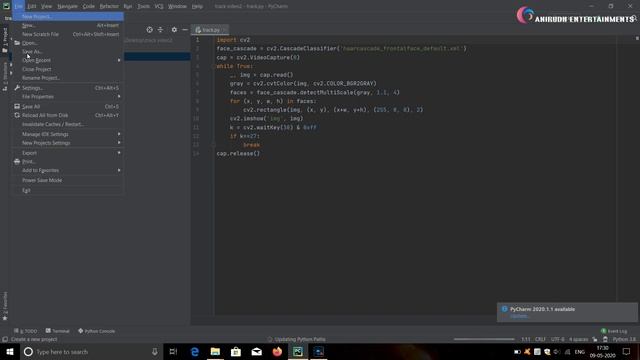Click the 4 spaces indent status entry
Image resolution: width=640 pixels, height=360 pixels.
[578, 339]
